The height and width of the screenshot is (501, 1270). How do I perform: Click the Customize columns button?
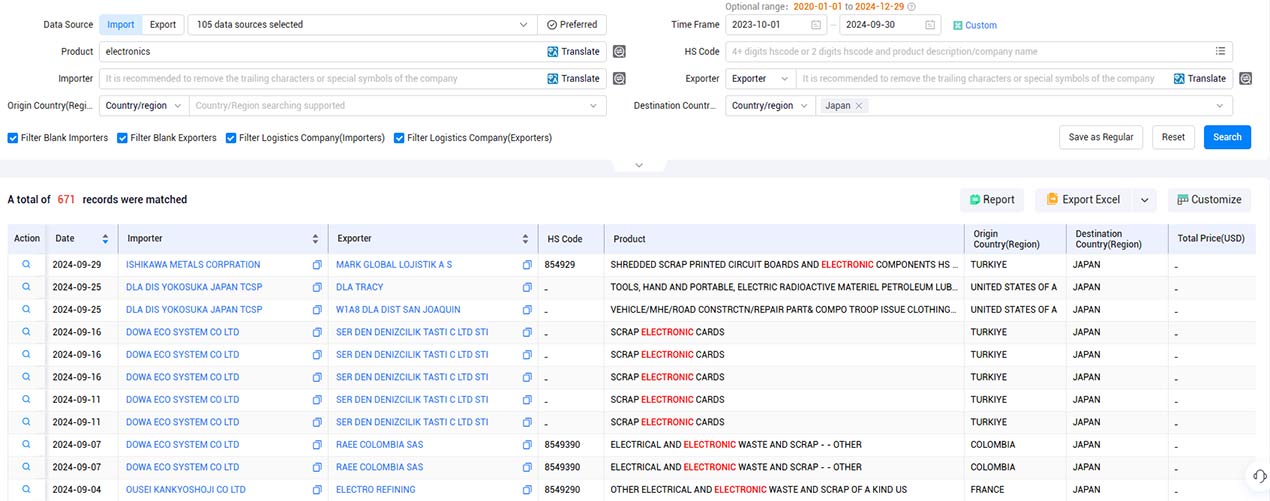tap(1209, 200)
